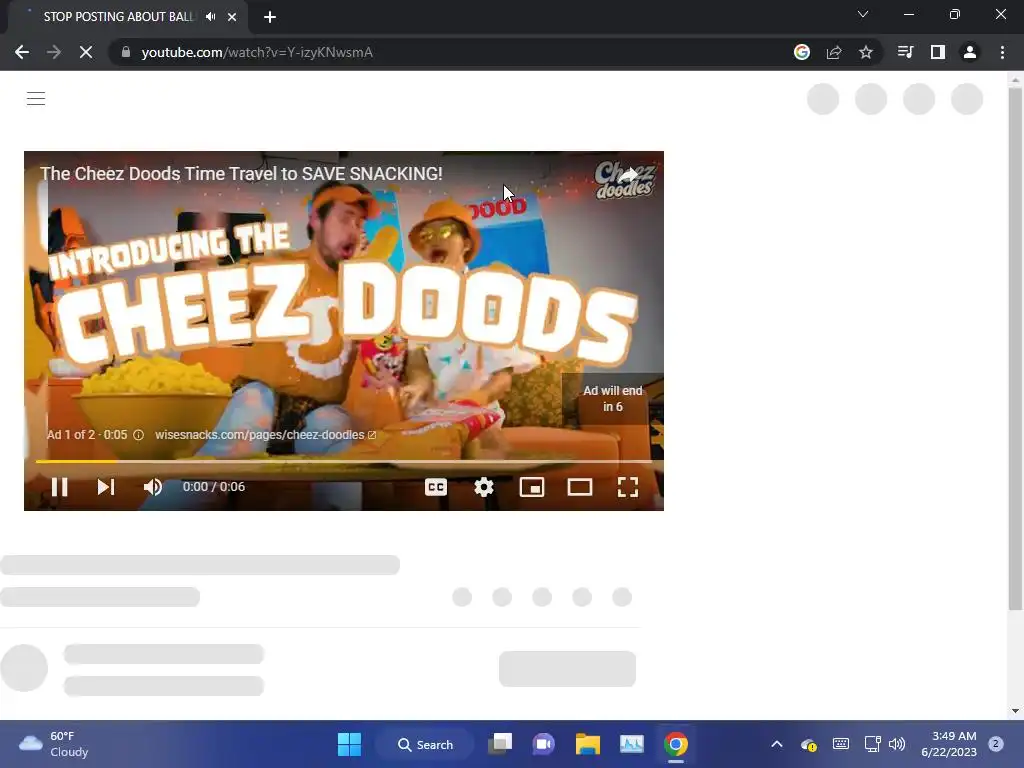Skip to next video with Next button
This screenshot has width=1024, height=768.
[106, 487]
